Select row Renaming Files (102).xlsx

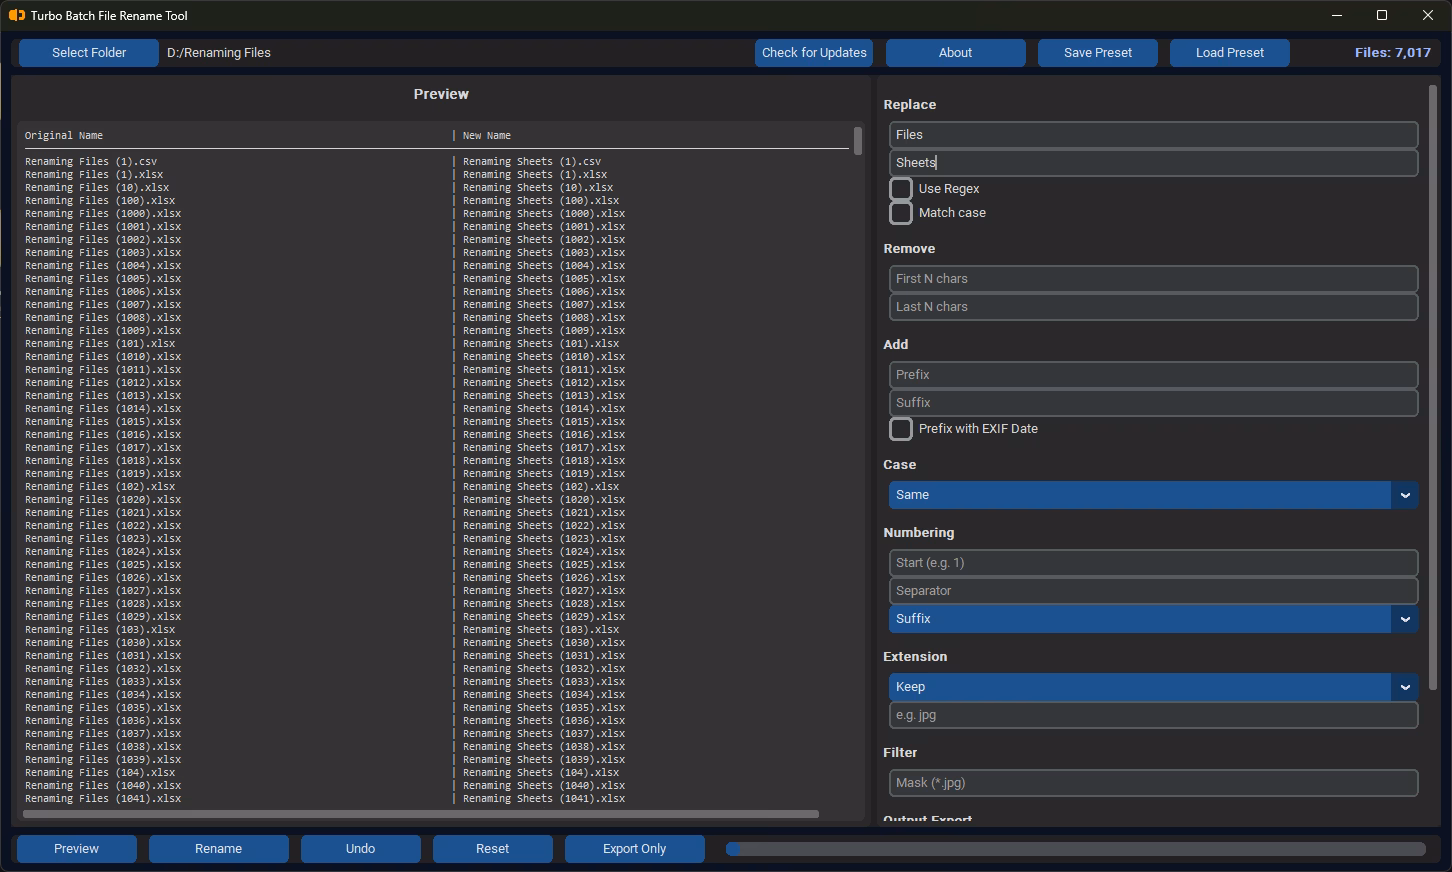tap(100, 486)
